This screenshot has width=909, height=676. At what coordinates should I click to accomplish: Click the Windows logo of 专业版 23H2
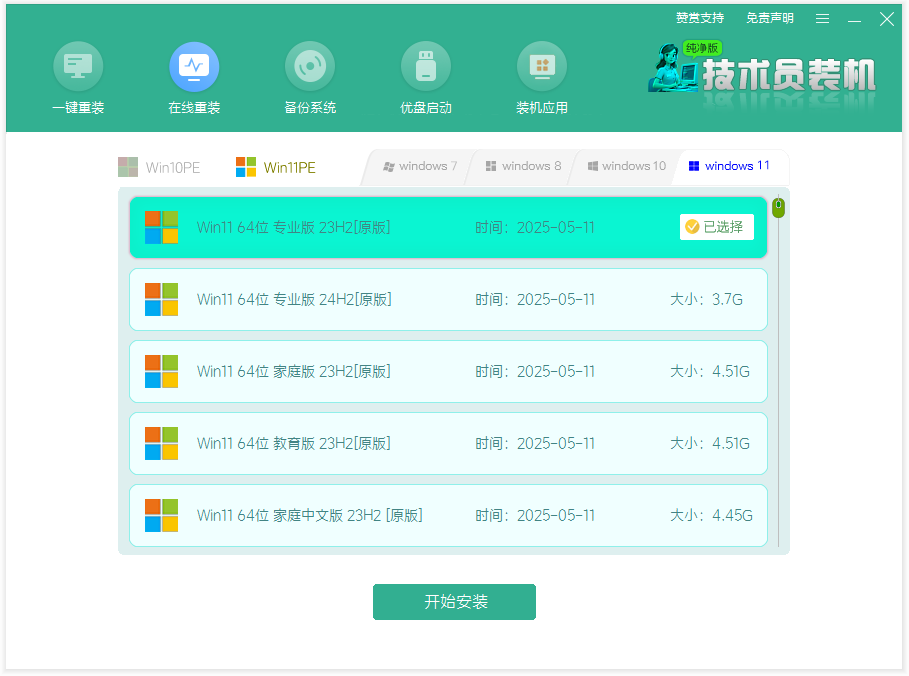[161, 227]
